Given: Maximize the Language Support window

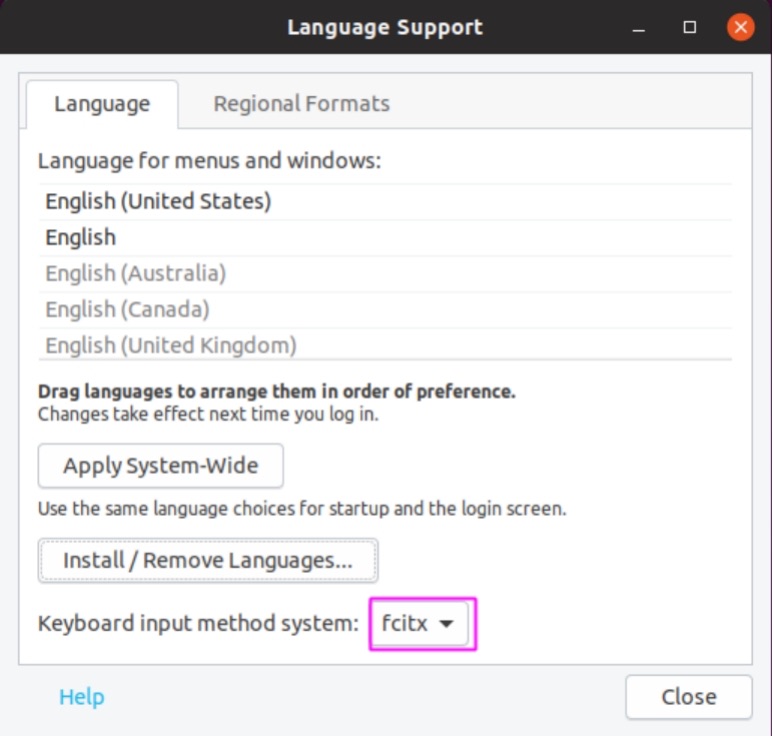Looking at the screenshot, I should (690, 27).
